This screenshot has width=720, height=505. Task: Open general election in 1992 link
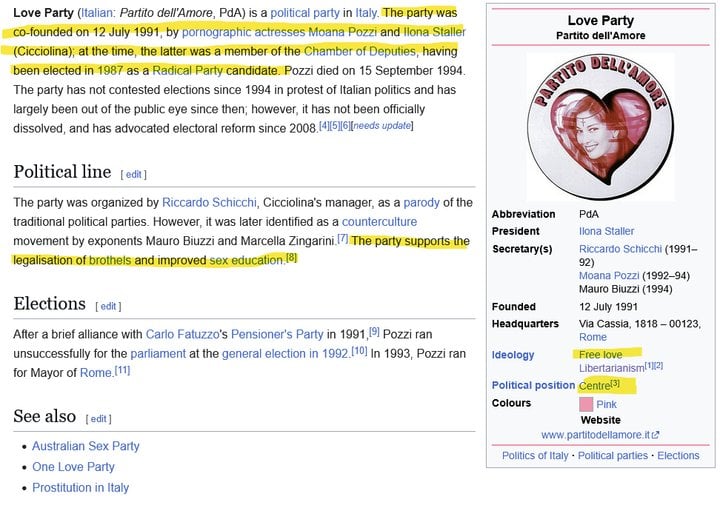pyautogui.click(x=284, y=353)
